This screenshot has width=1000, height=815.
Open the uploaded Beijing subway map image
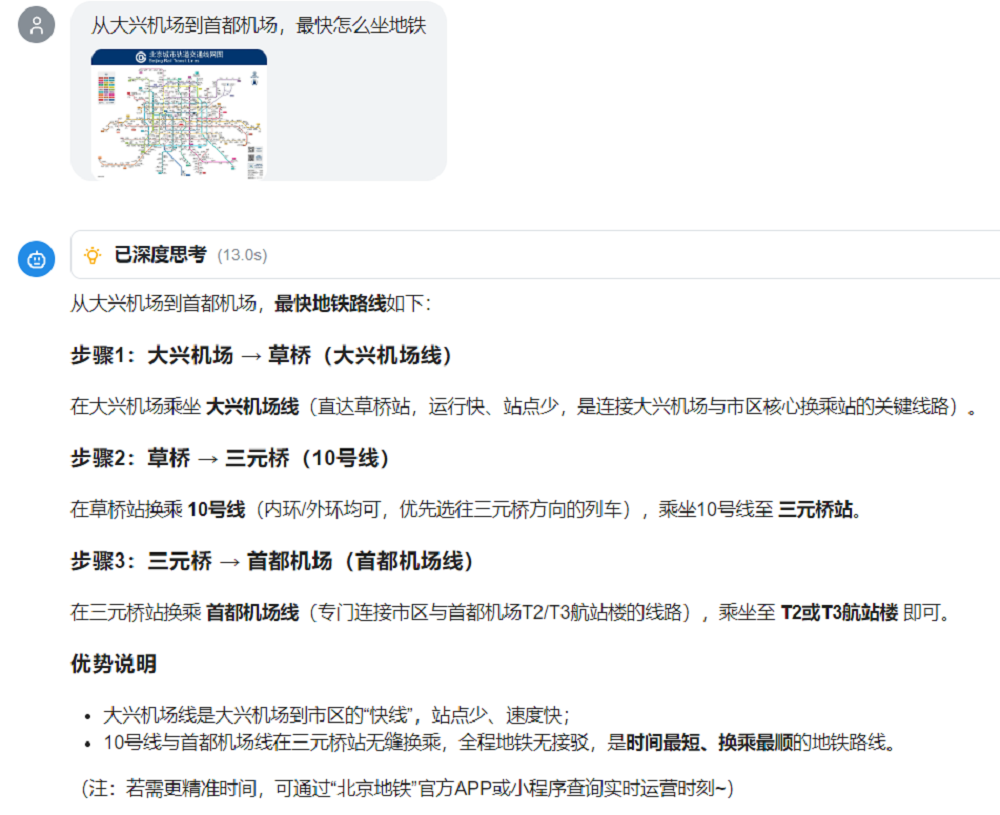coord(179,113)
